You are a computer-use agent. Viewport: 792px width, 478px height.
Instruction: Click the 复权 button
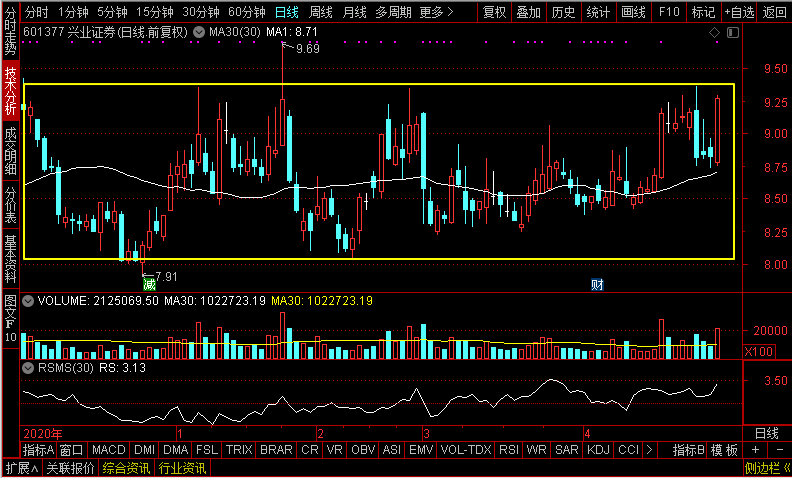[x=494, y=12]
